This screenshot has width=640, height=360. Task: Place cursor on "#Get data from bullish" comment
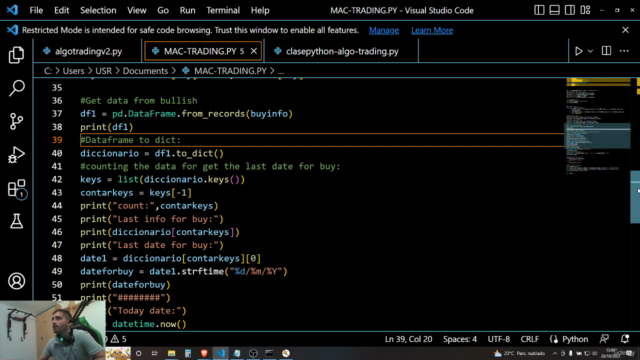(x=139, y=101)
